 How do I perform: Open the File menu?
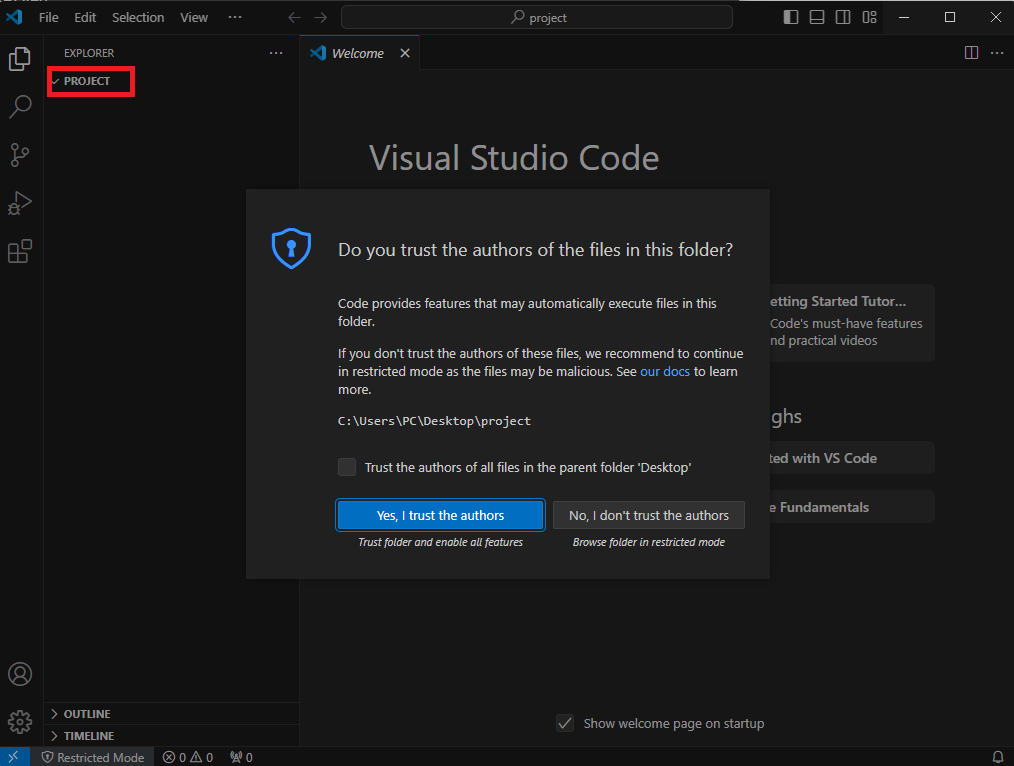point(49,17)
